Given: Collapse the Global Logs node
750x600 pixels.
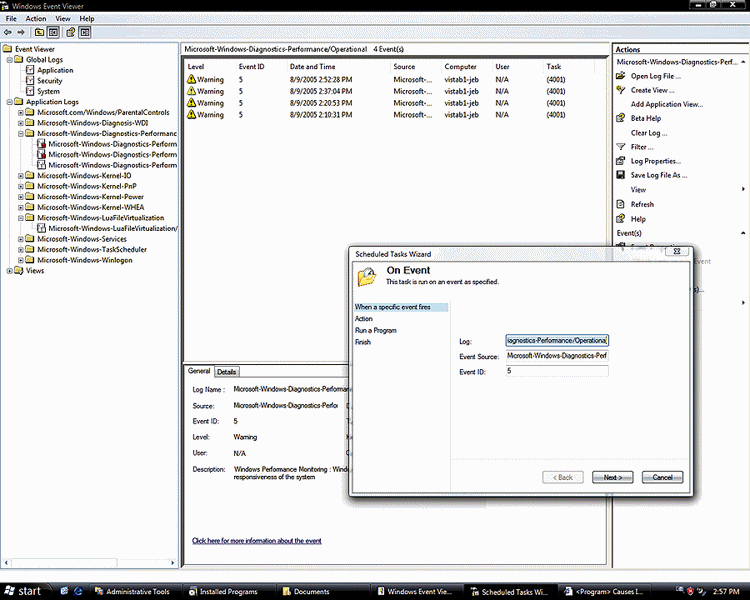Looking at the screenshot, I should click(9, 60).
